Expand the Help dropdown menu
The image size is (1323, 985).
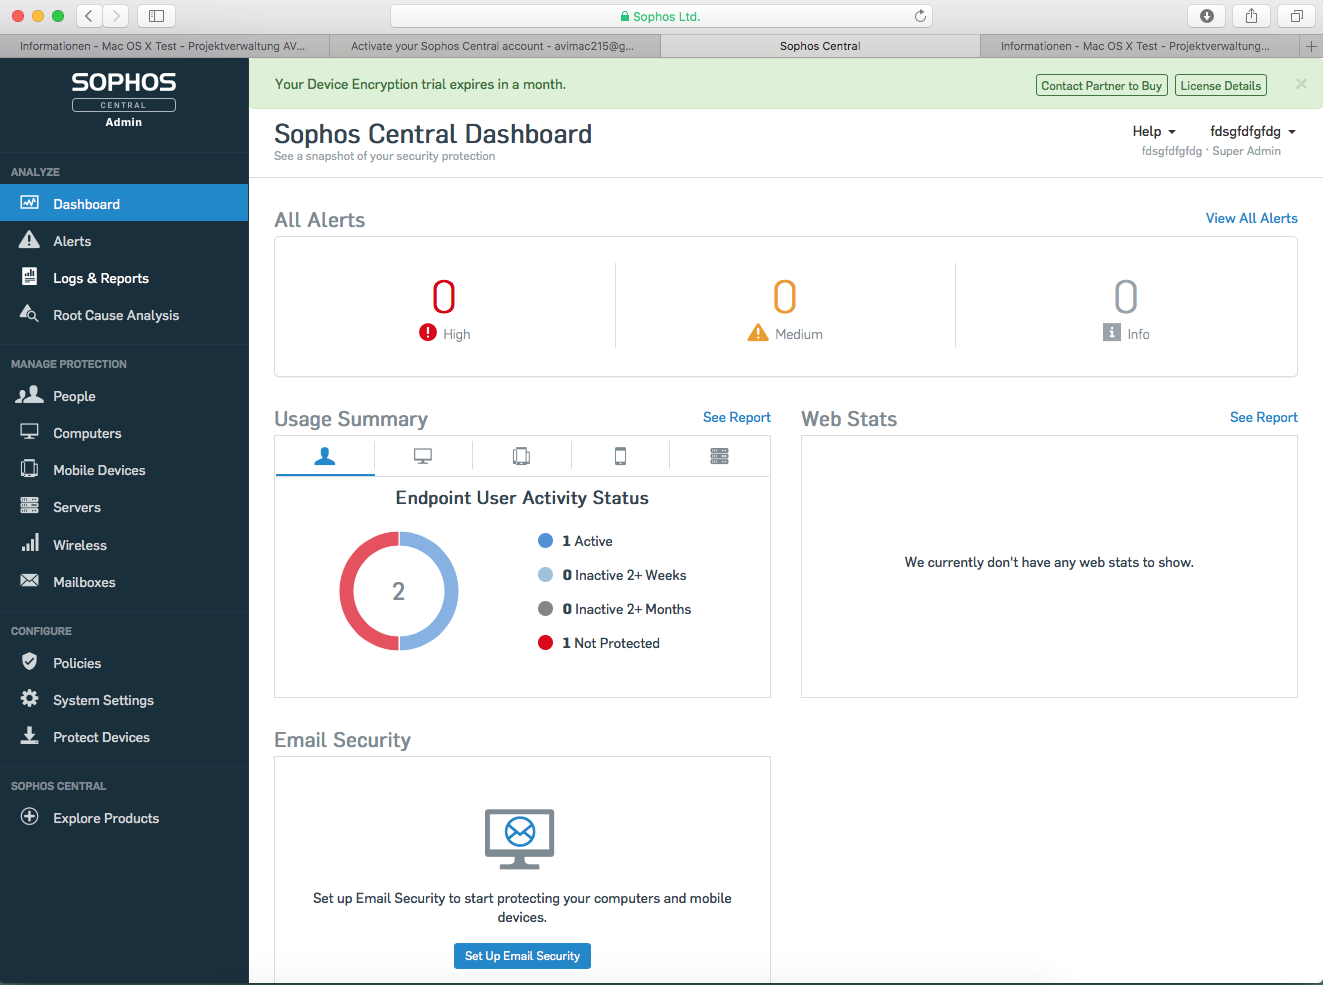(1154, 131)
